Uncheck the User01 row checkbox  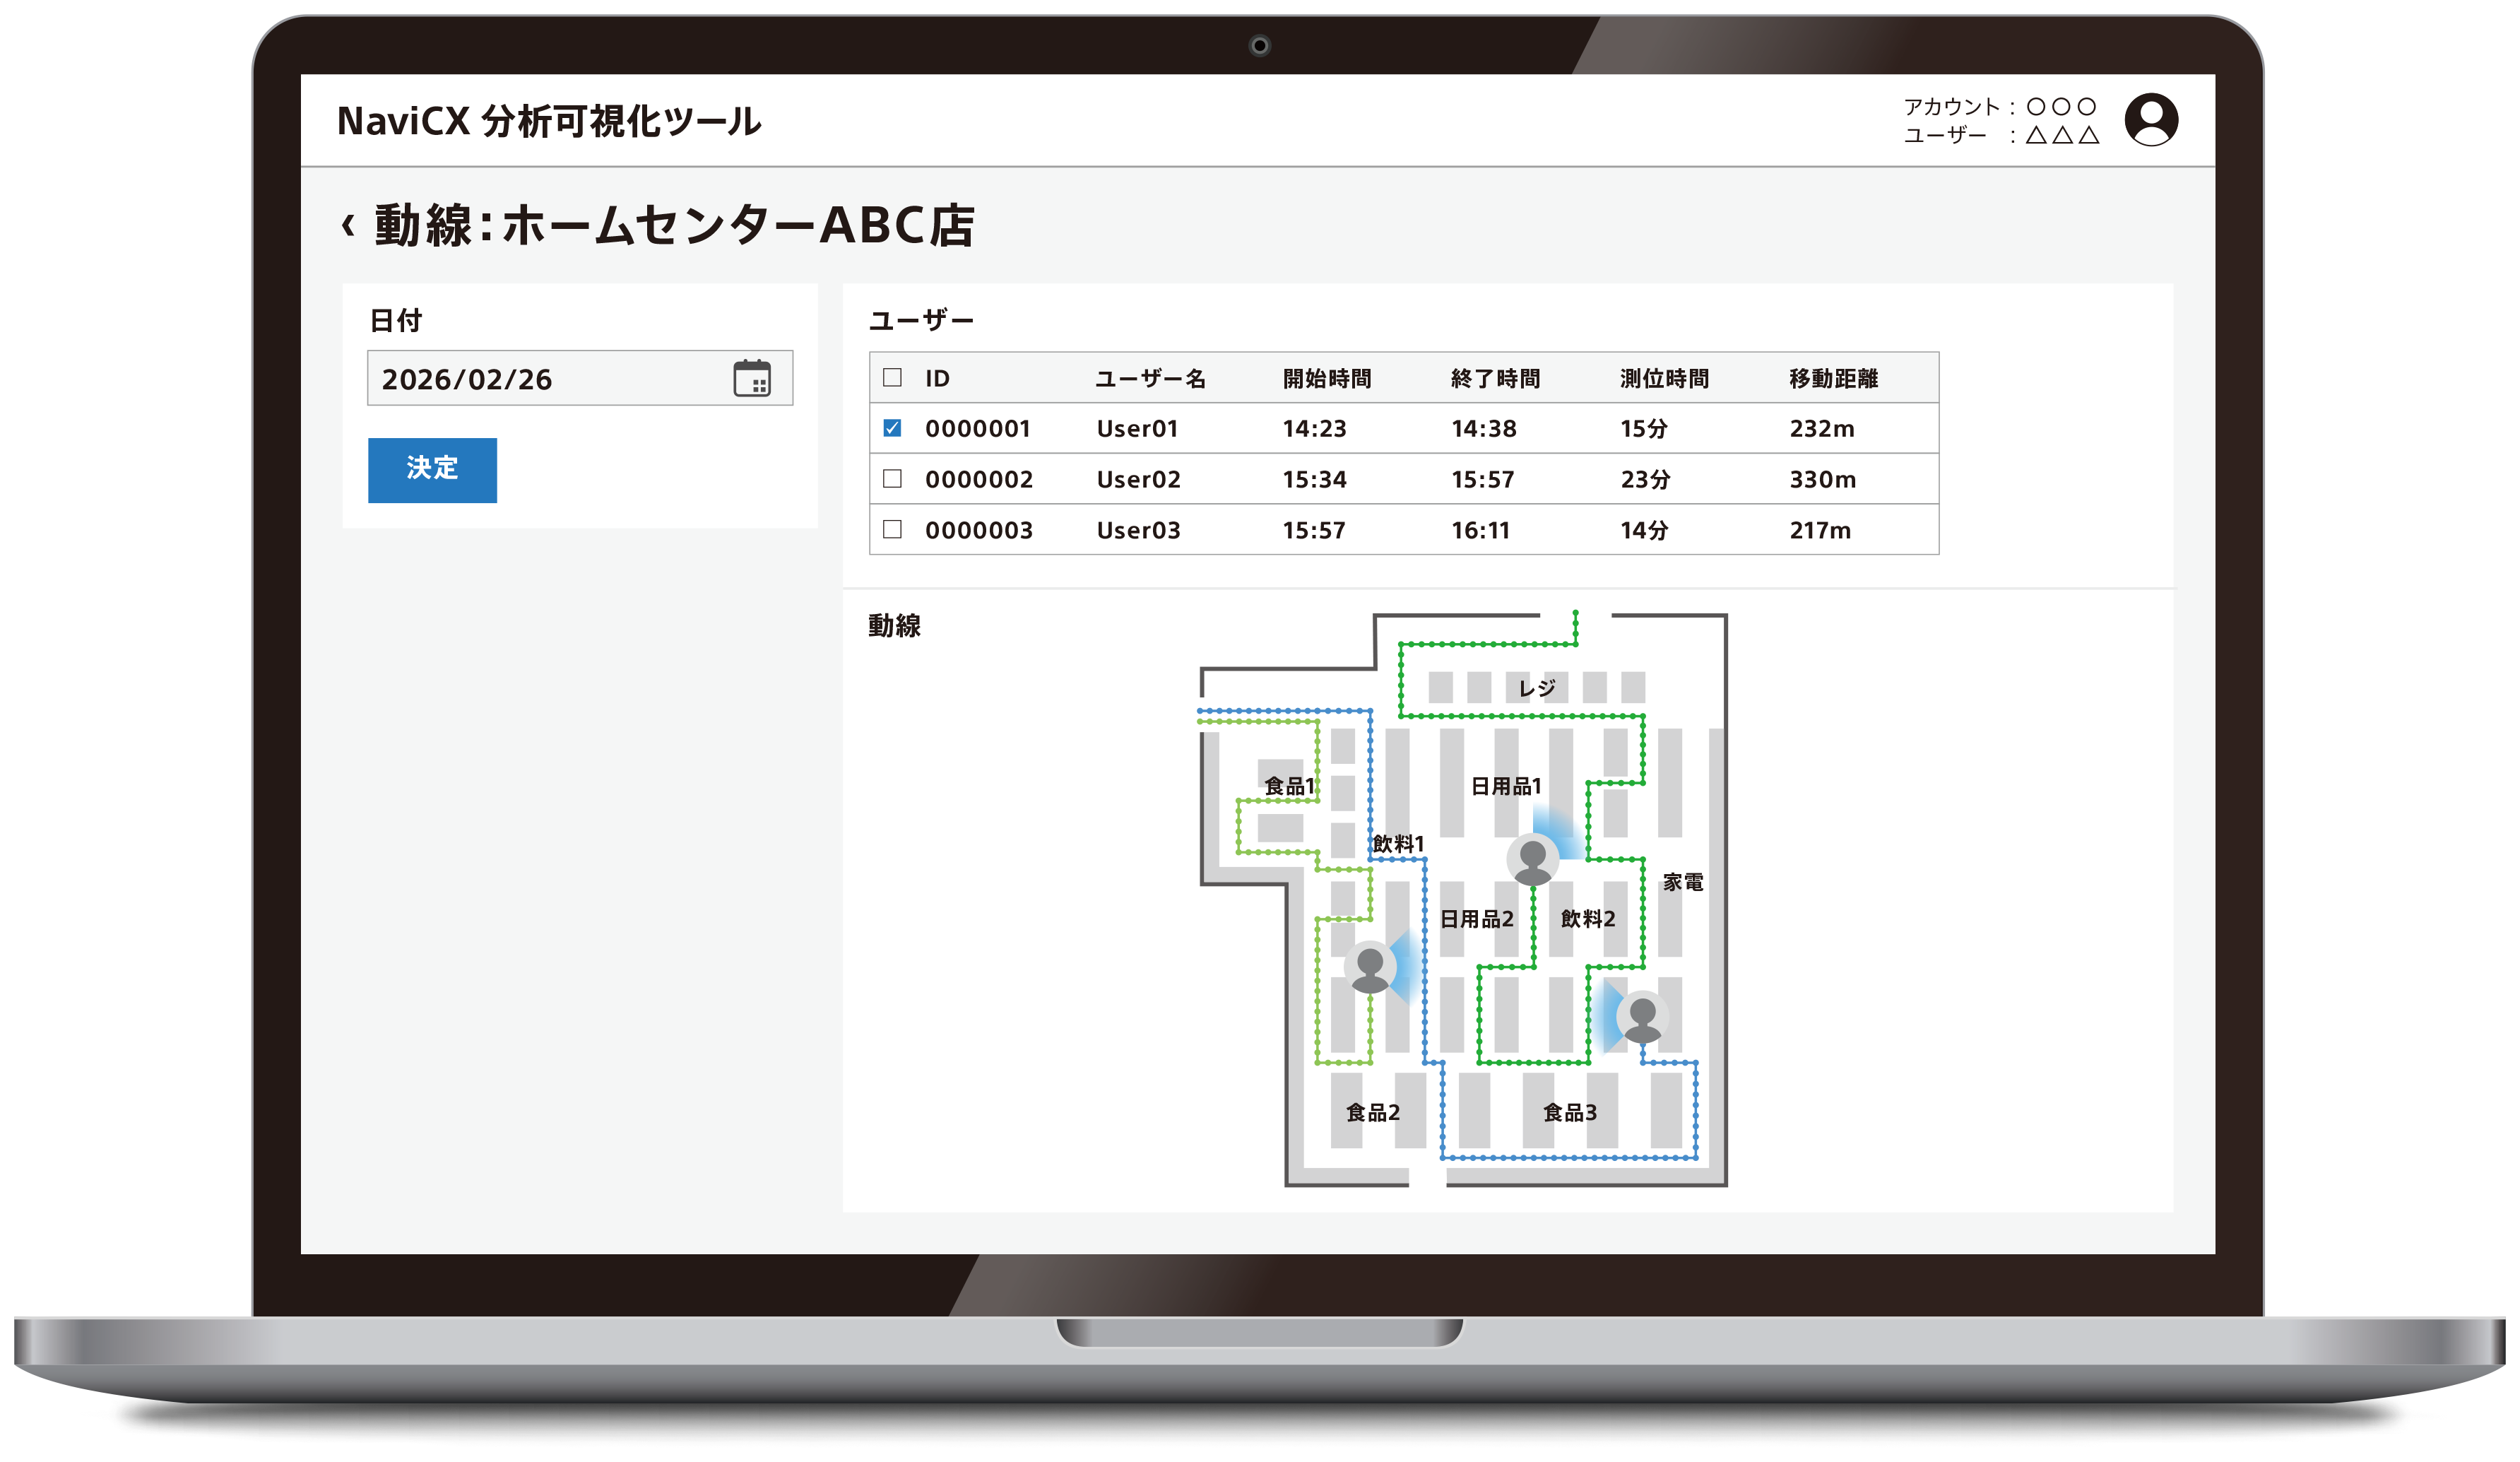(x=892, y=428)
